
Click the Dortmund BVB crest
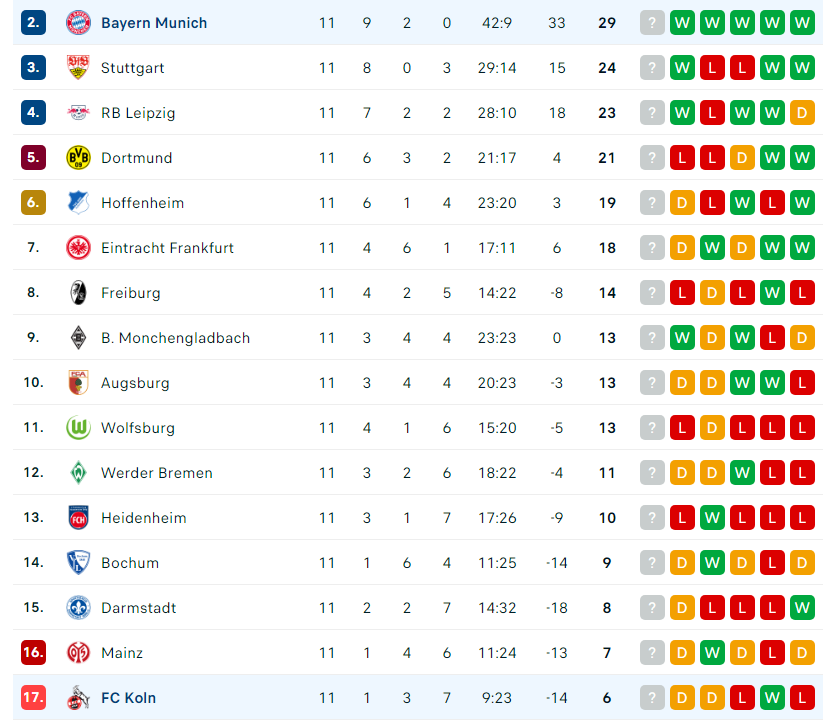click(78, 157)
